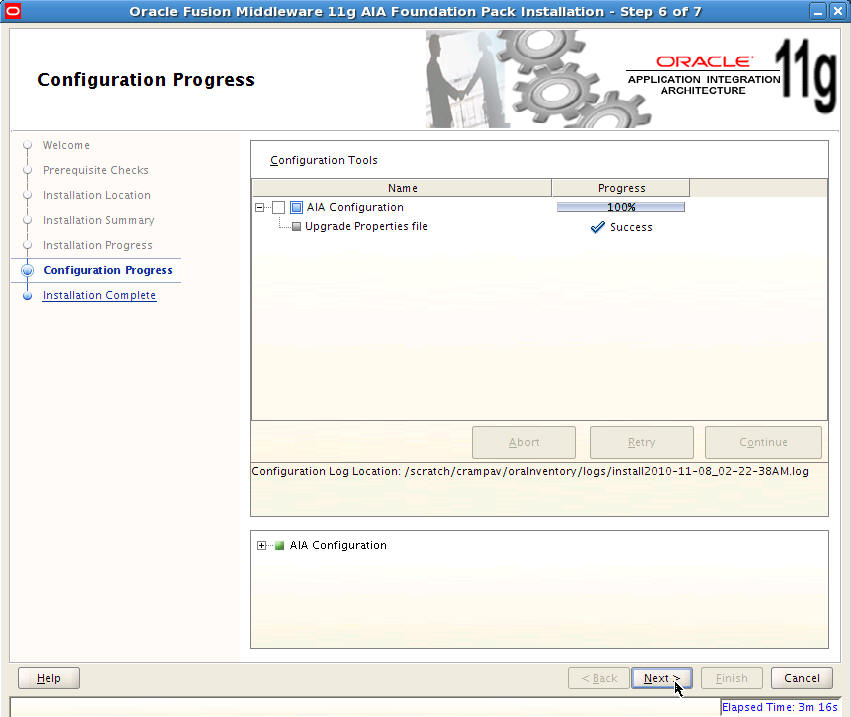Click the Oracle 11g logo
This screenshot has height=717, width=851.
coord(732,76)
